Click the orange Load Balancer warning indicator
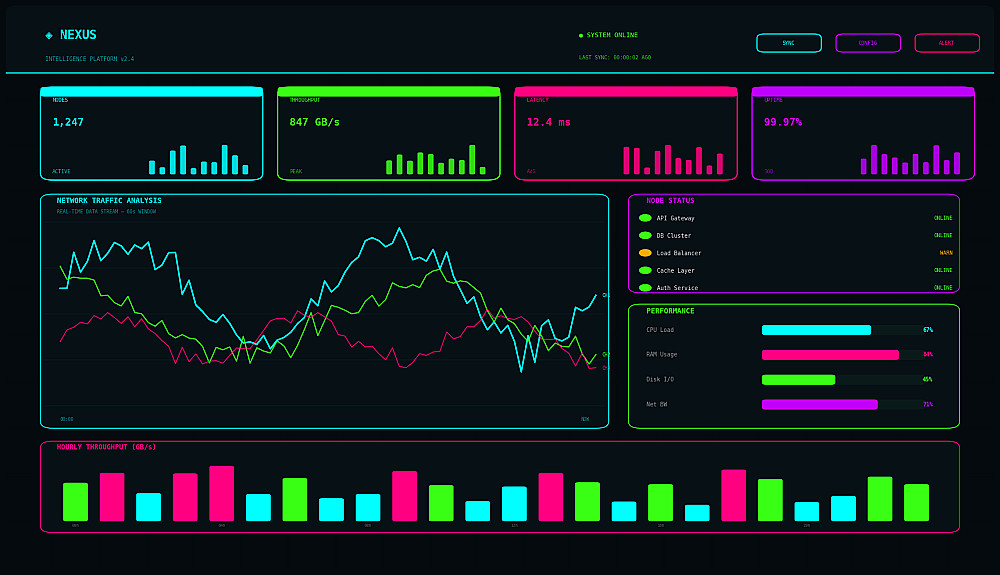 coord(645,253)
